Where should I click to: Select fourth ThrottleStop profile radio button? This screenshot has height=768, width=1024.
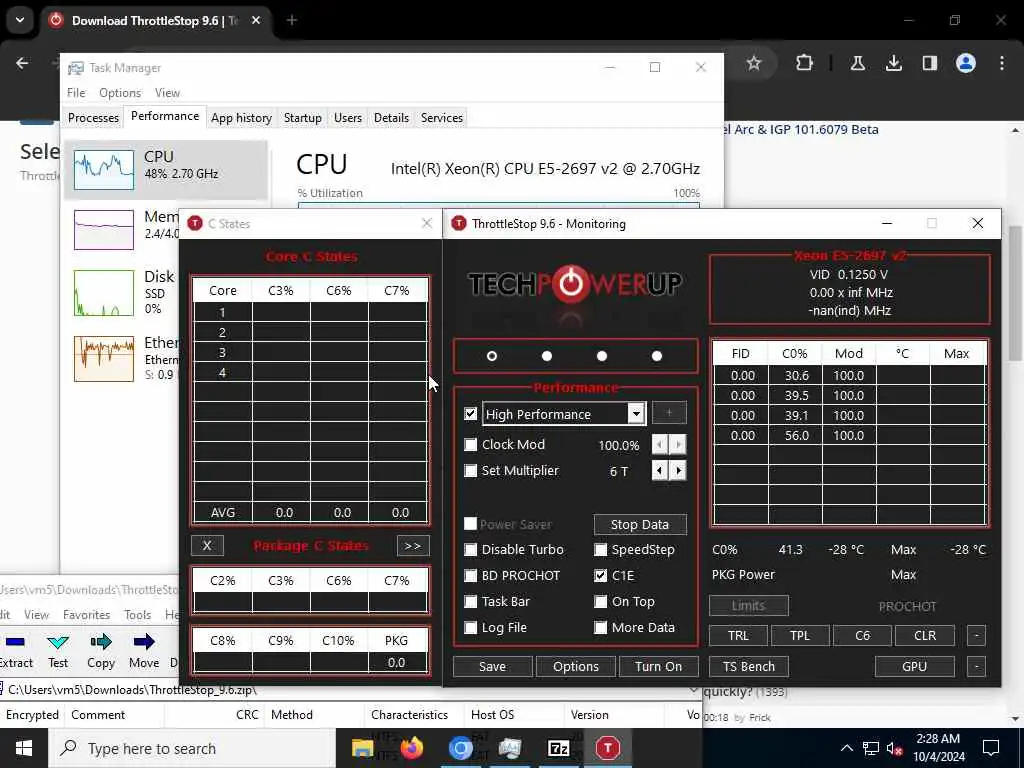coord(657,356)
